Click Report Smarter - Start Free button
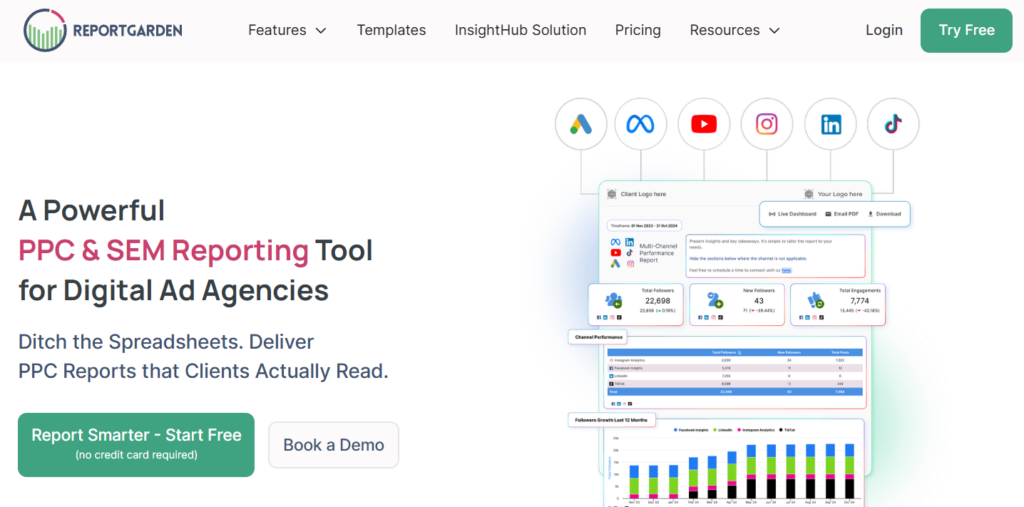 (x=136, y=445)
